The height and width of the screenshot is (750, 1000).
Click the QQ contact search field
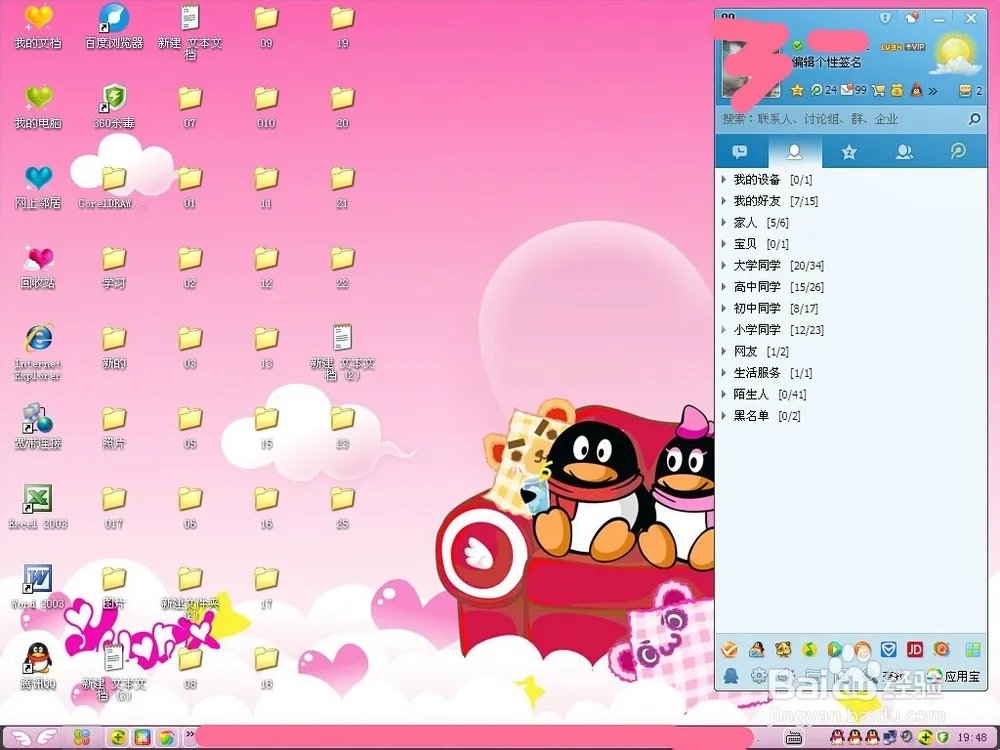point(840,119)
